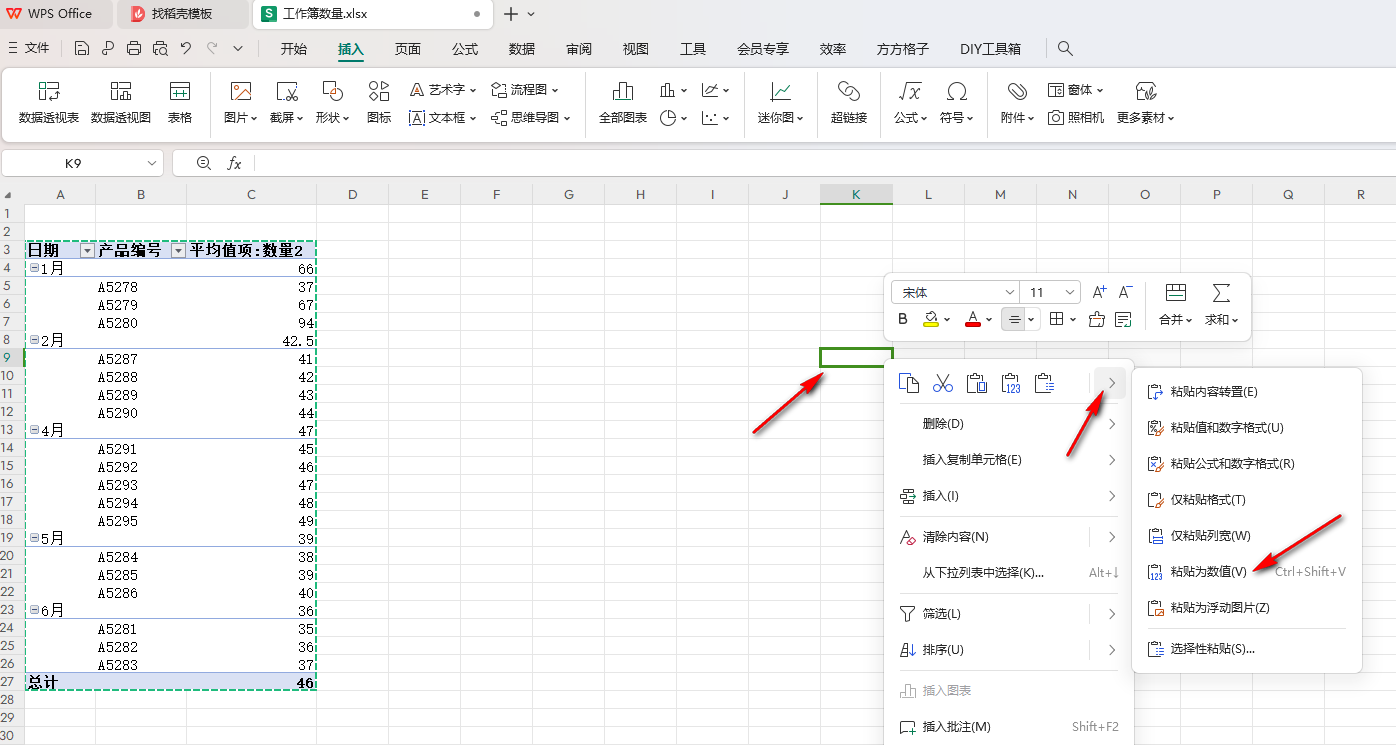Switch to the 开始 ribbon tab

[294, 49]
